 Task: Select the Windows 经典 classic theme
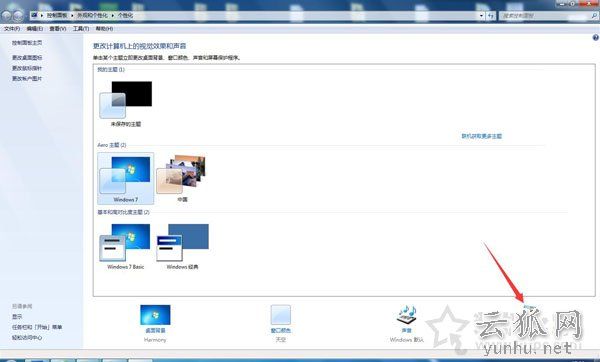pos(183,246)
